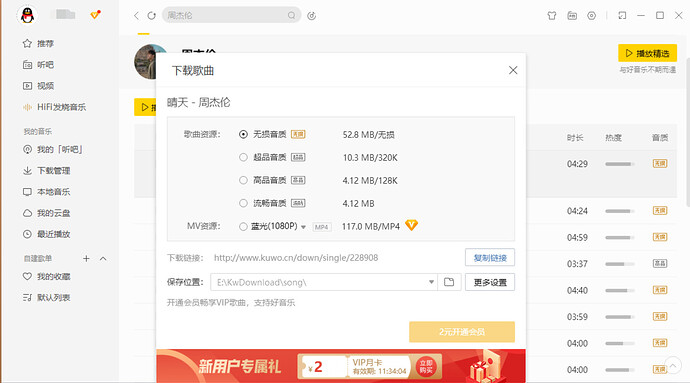690x383 pixels.
Task: Open 更多设置 button
Action: (x=490, y=282)
